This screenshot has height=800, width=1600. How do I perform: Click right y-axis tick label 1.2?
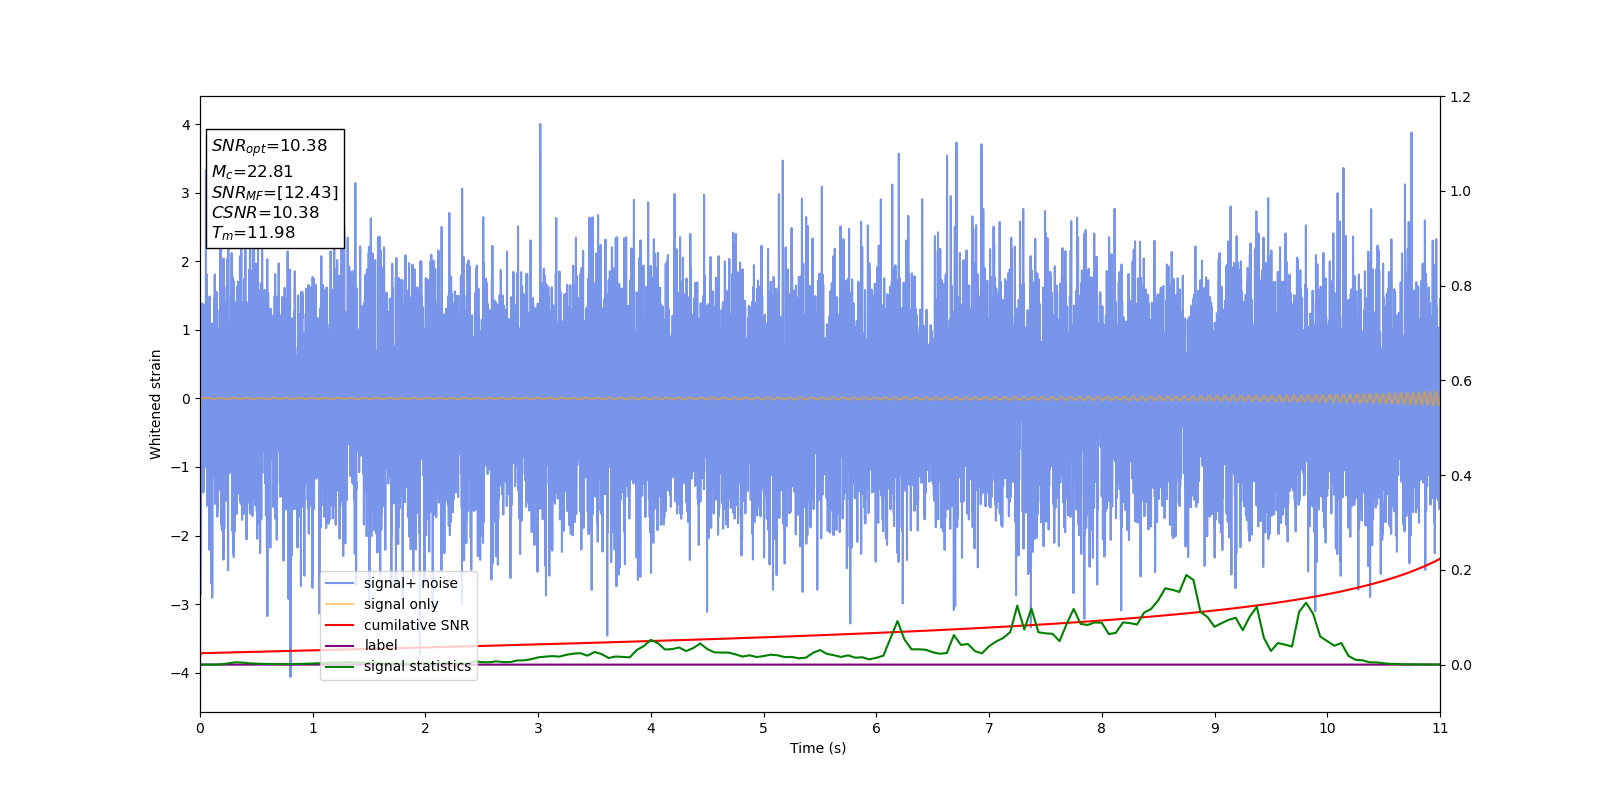pyautogui.click(x=1460, y=97)
